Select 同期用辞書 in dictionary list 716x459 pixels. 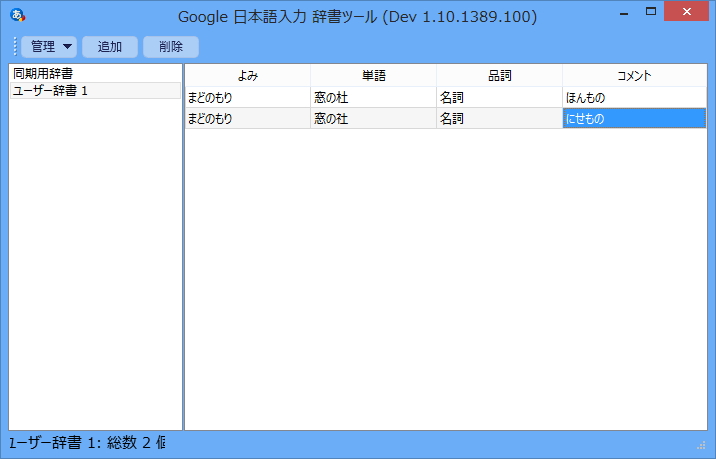[x=95, y=74]
